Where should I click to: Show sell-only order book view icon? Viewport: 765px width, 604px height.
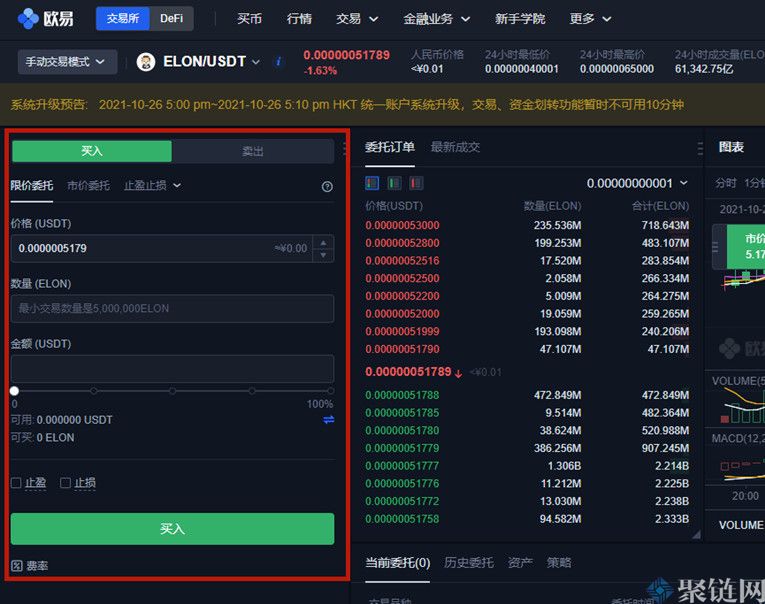(416, 183)
